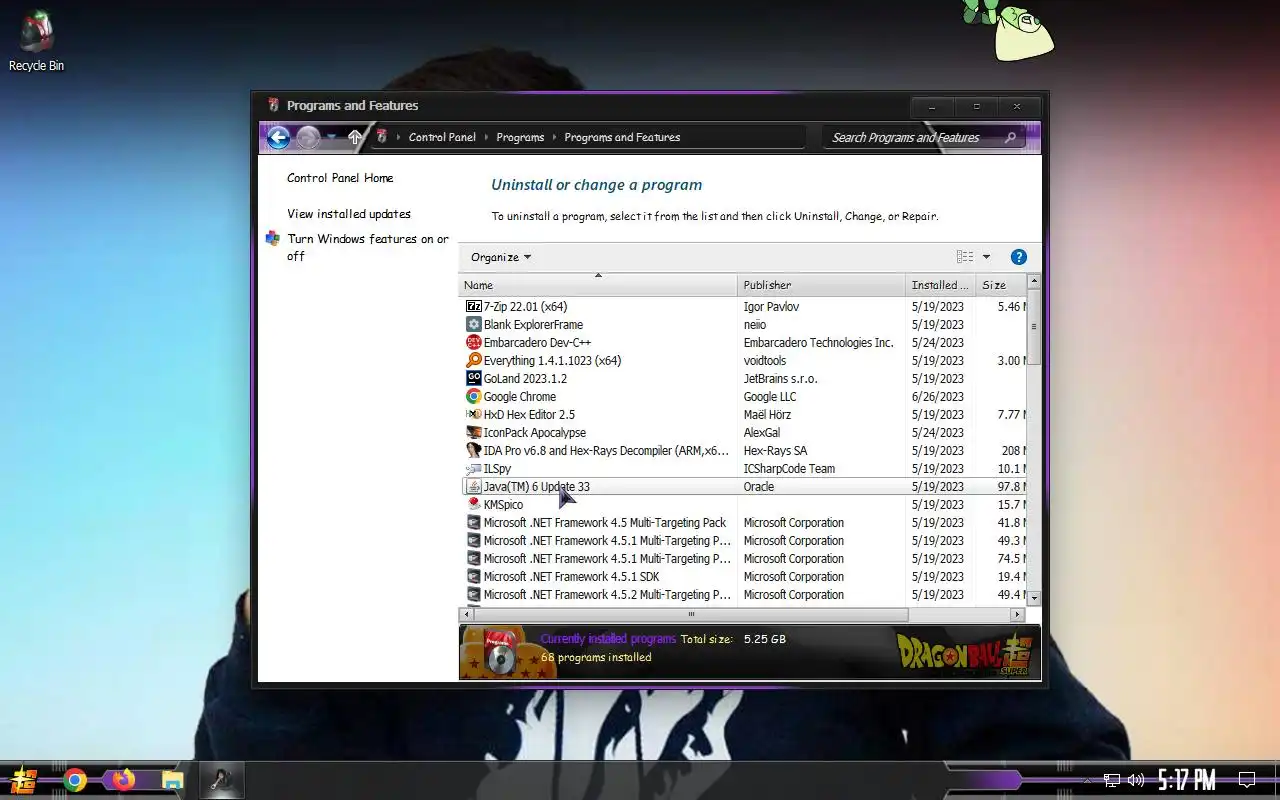This screenshot has height=800, width=1280.
Task: Click publisher Hex-Rays SA cell
Action: (775, 451)
